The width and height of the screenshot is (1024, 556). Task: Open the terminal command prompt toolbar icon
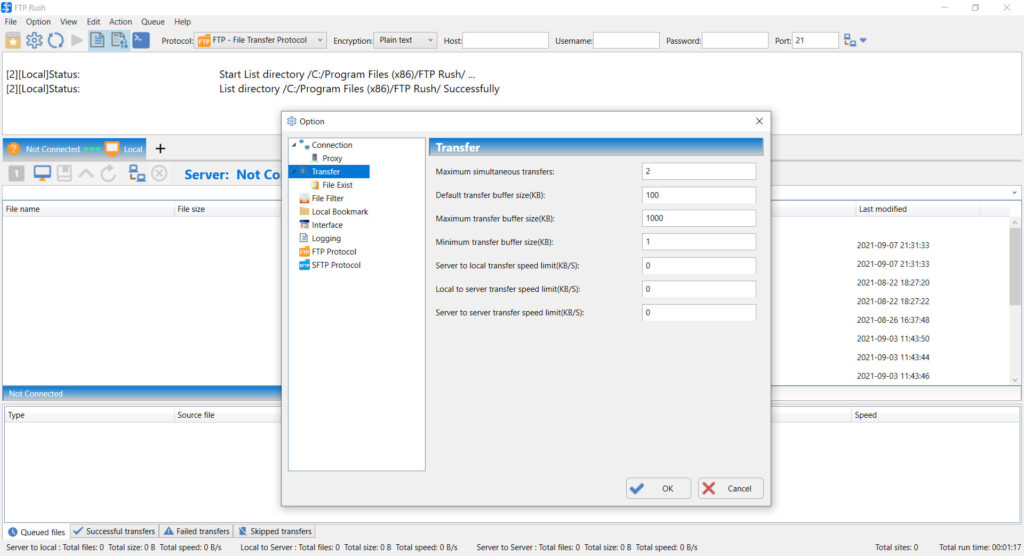(140, 40)
